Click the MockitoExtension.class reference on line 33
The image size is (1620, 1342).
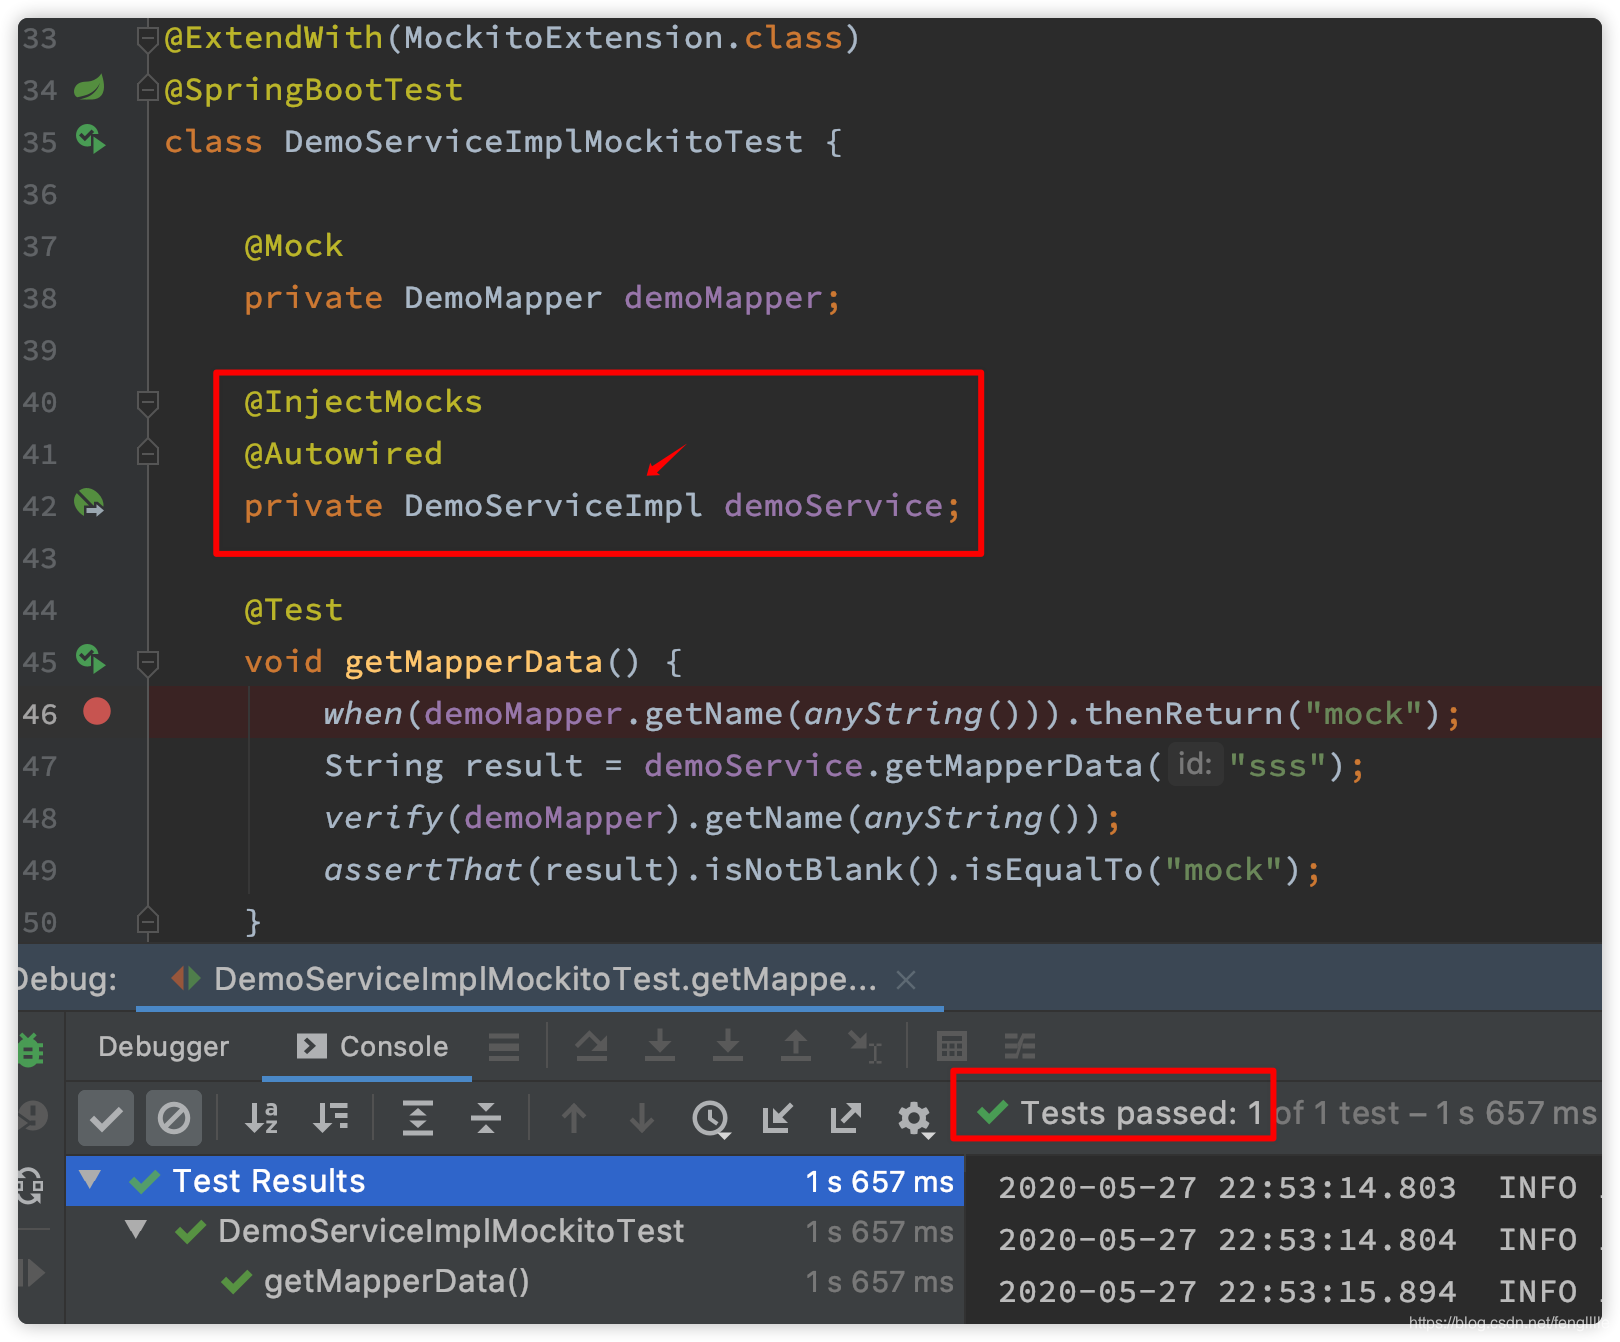(x=623, y=38)
